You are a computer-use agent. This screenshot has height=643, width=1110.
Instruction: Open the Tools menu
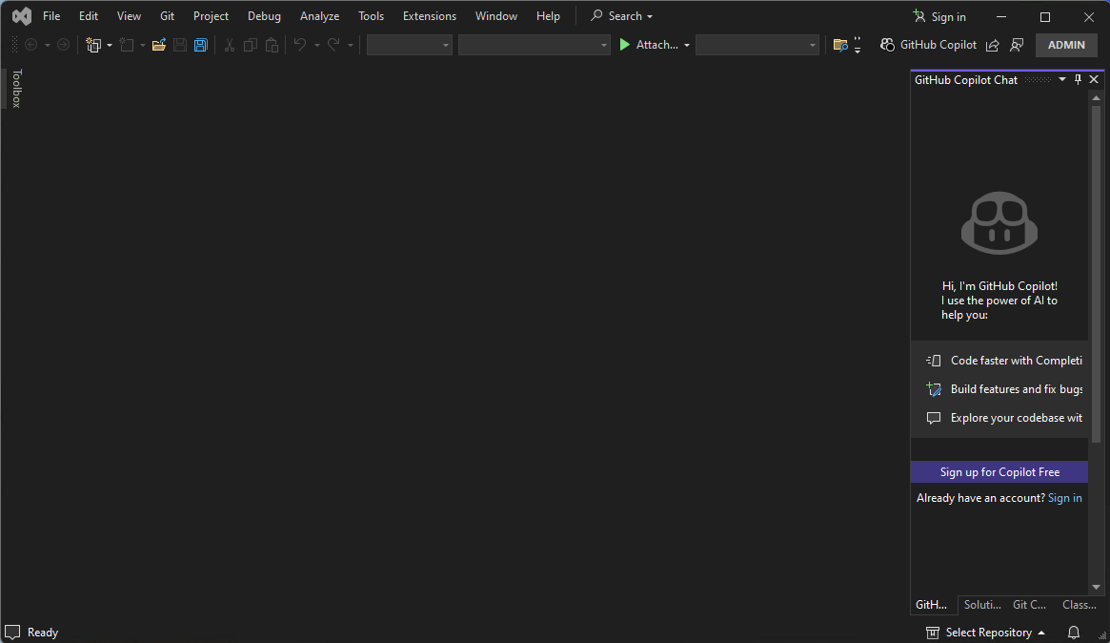click(371, 16)
